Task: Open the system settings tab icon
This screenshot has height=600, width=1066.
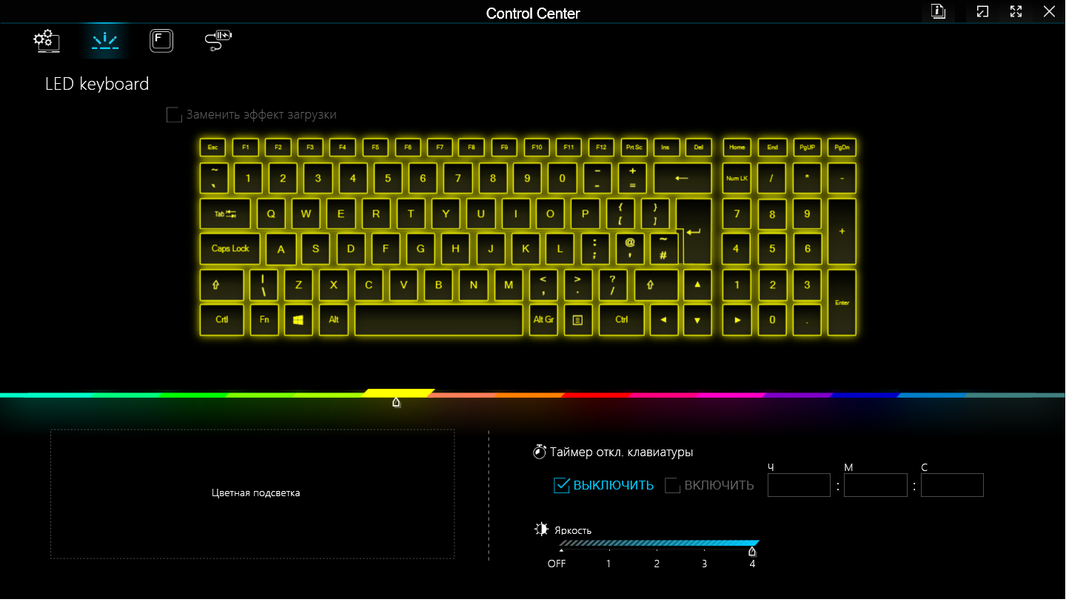Action: click(x=46, y=41)
